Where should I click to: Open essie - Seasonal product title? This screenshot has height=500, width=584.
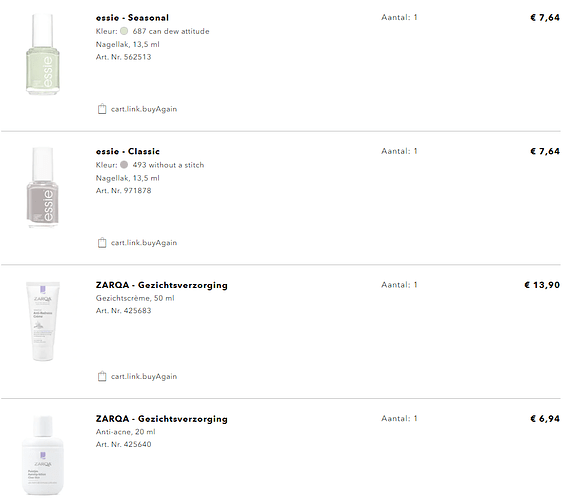[x=132, y=18]
